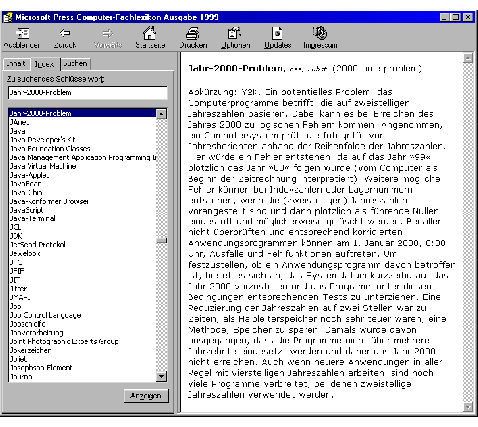Viewport: 478px width, 427px height.
Task: Select the Java entry in index
Action: 17,131
